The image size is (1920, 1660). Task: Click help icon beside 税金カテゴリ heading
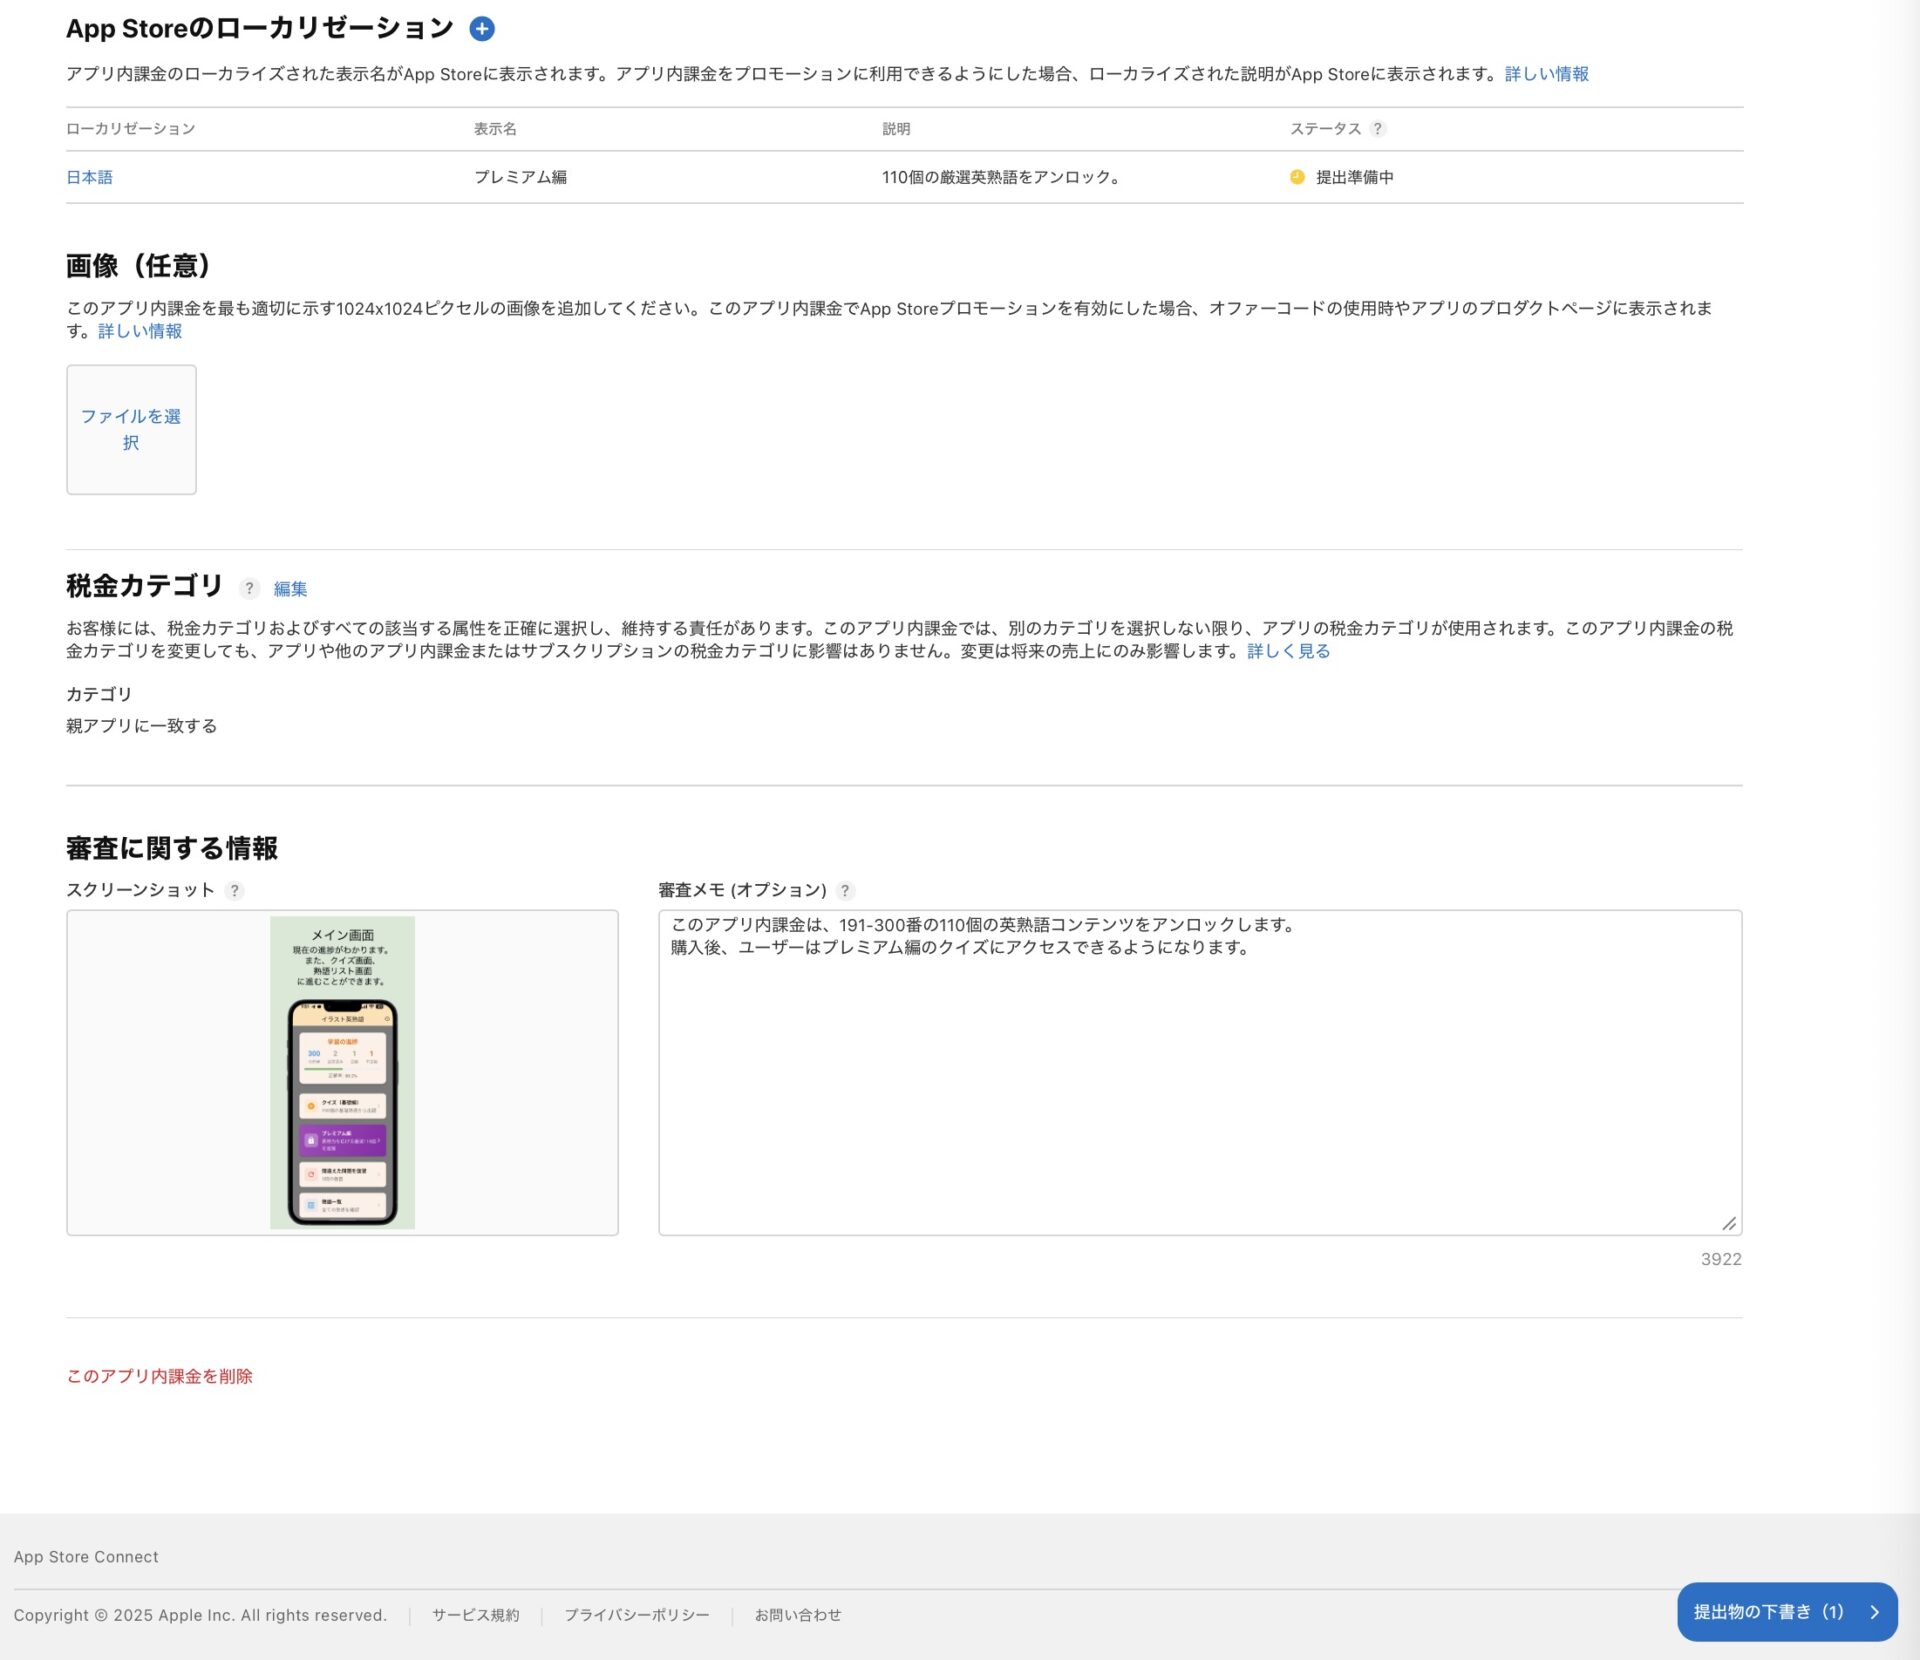pos(249,588)
